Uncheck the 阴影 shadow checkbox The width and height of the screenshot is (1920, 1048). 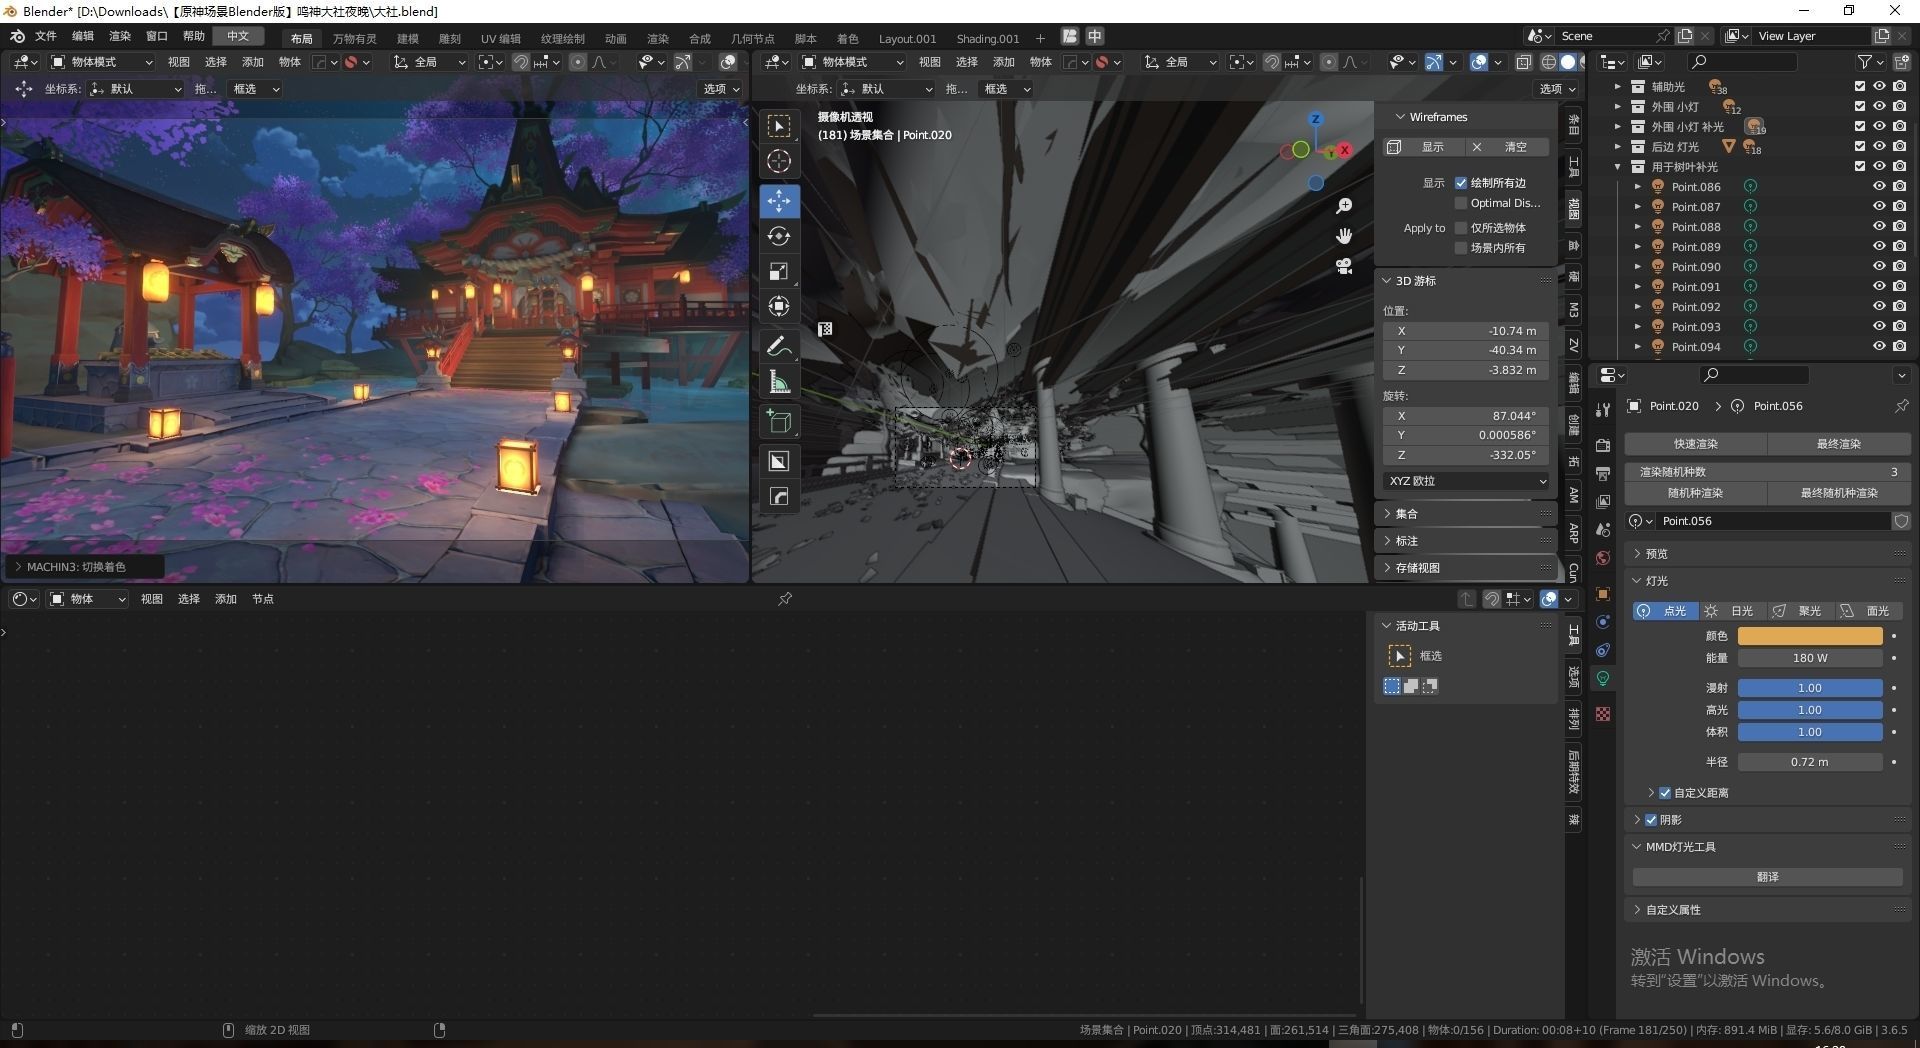pos(1651,820)
